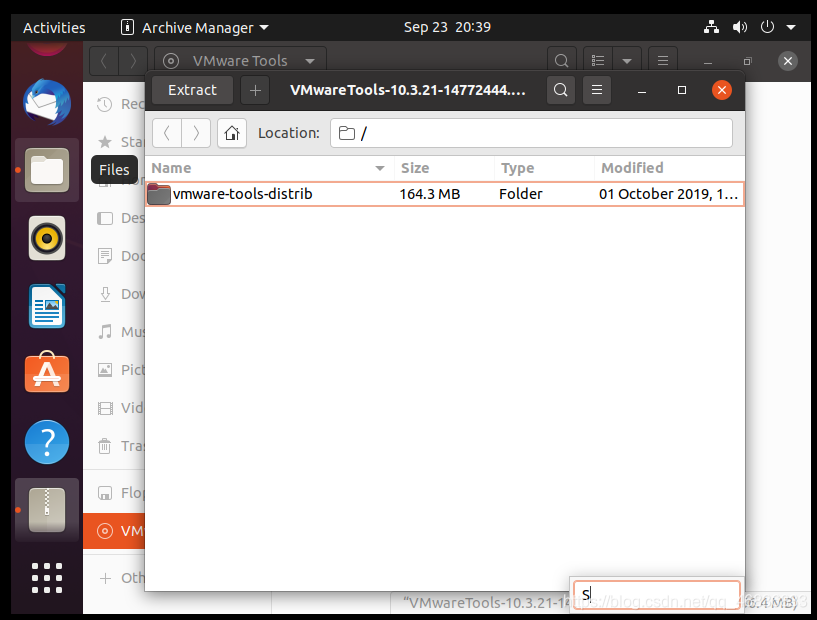Screen dimensions: 817x620
Task: Open Floppy Disk in the Files sidebar
Action: (x=115, y=493)
